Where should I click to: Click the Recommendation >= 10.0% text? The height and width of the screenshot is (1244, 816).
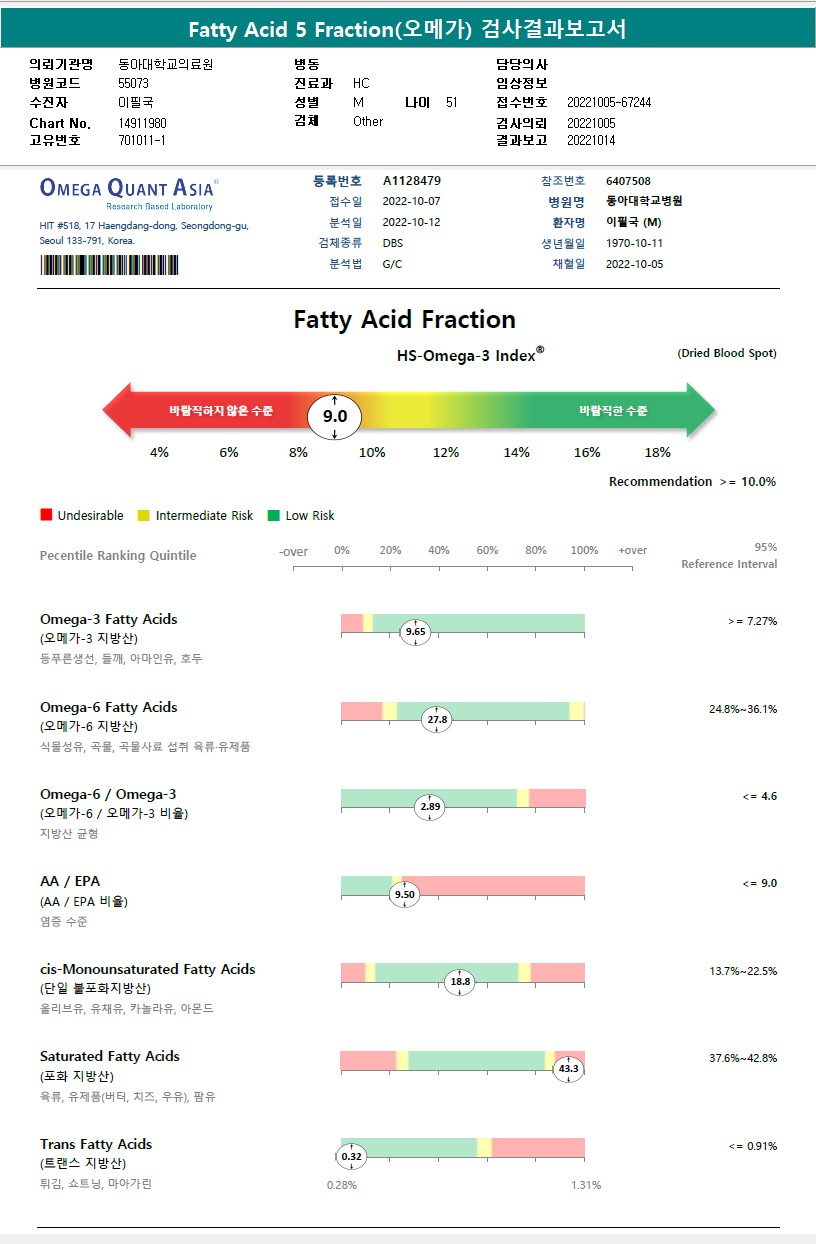[x=692, y=482]
